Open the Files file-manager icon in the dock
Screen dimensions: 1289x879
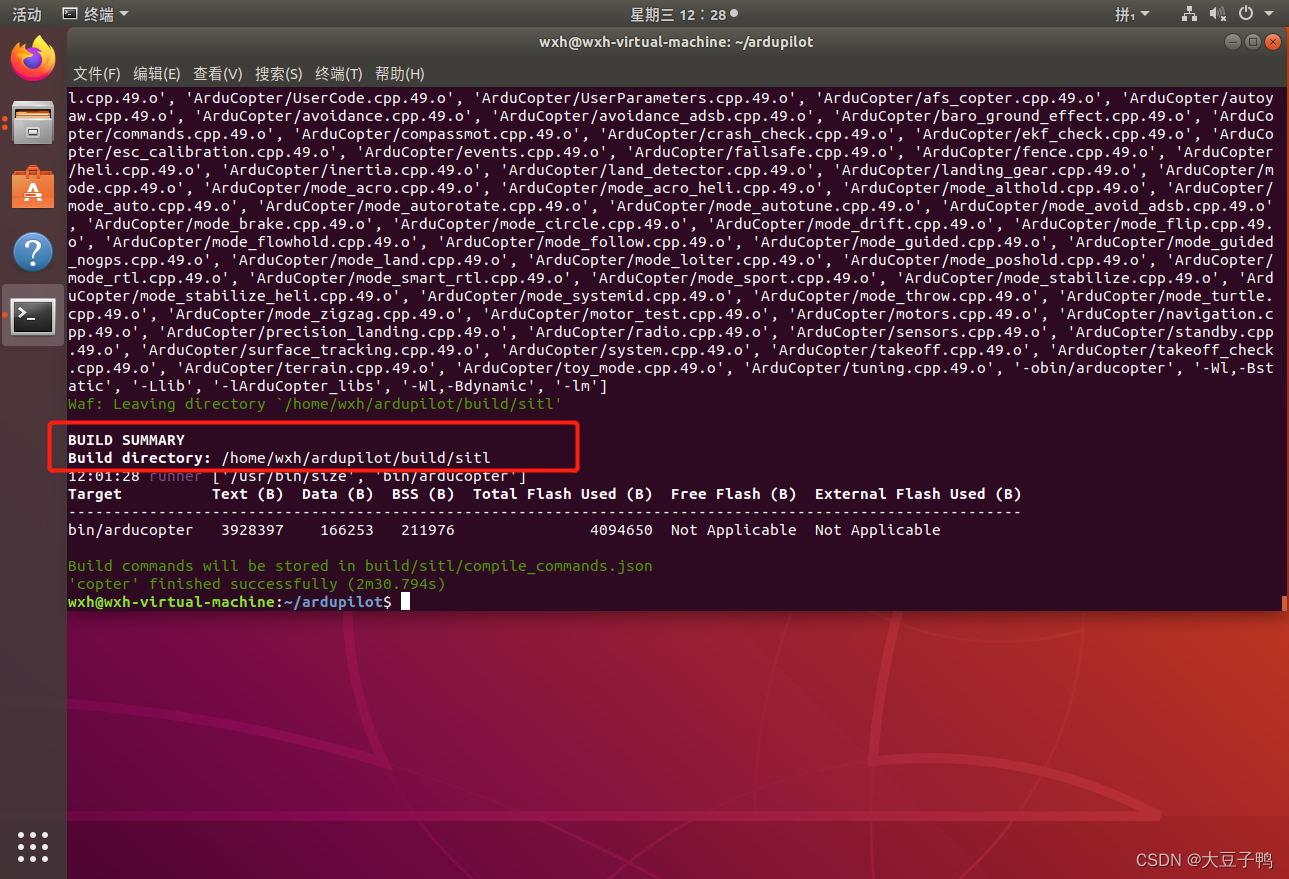pyautogui.click(x=32, y=123)
